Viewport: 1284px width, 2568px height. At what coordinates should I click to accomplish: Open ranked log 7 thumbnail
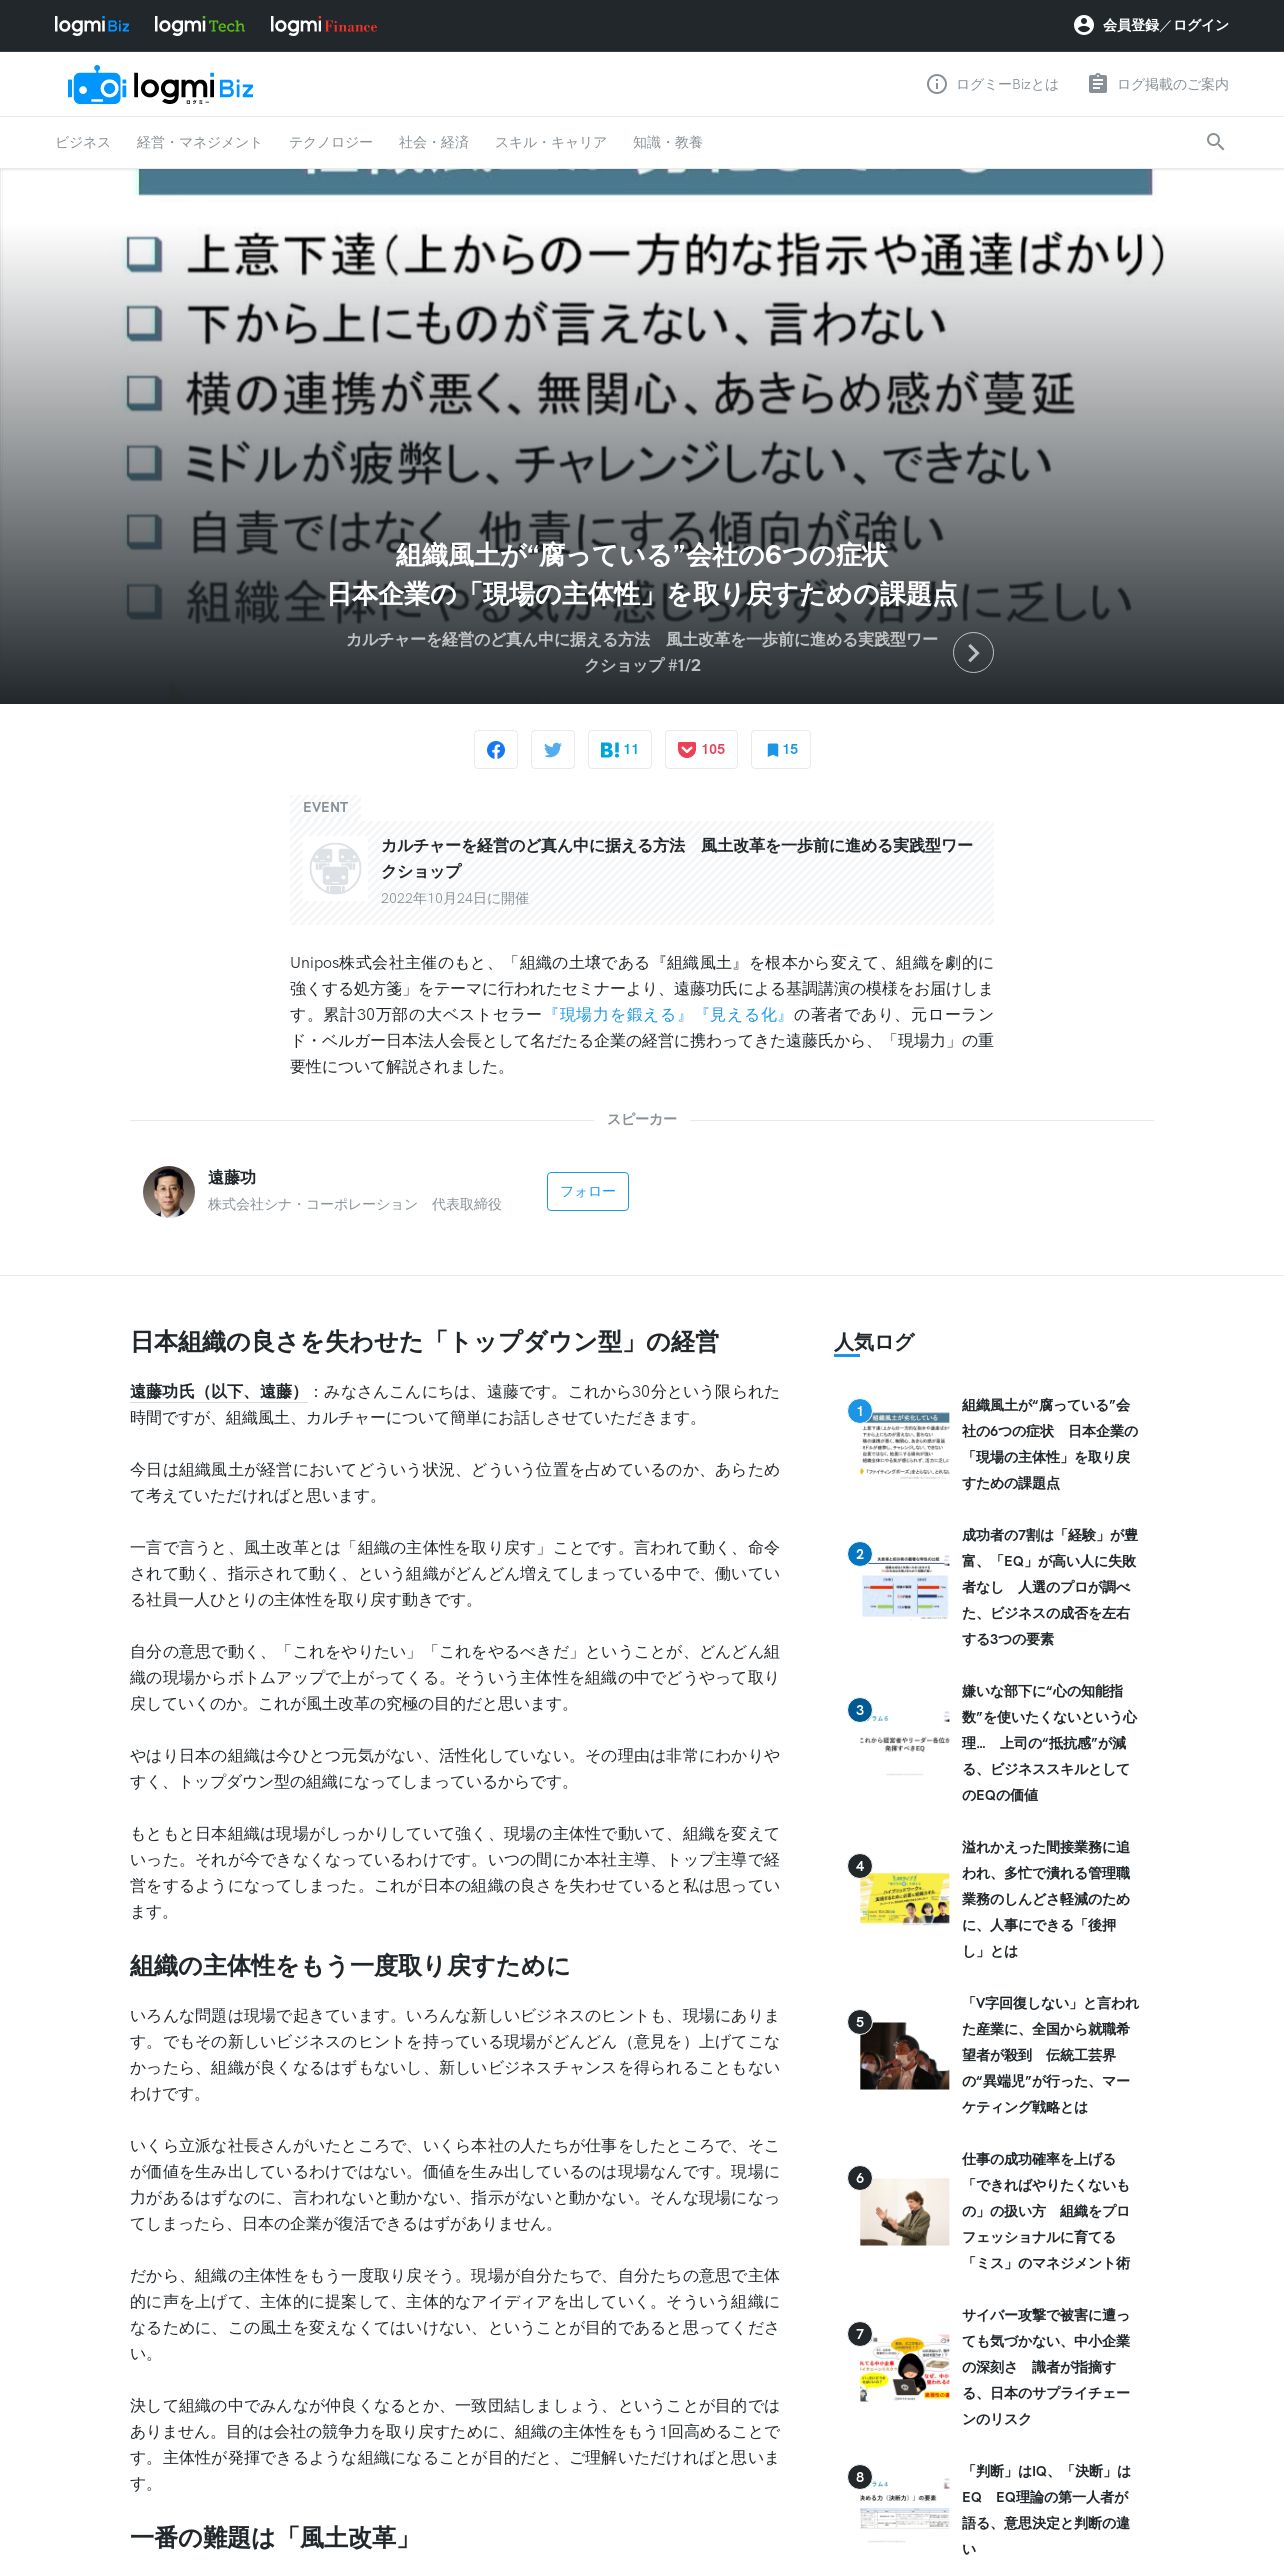(905, 2367)
